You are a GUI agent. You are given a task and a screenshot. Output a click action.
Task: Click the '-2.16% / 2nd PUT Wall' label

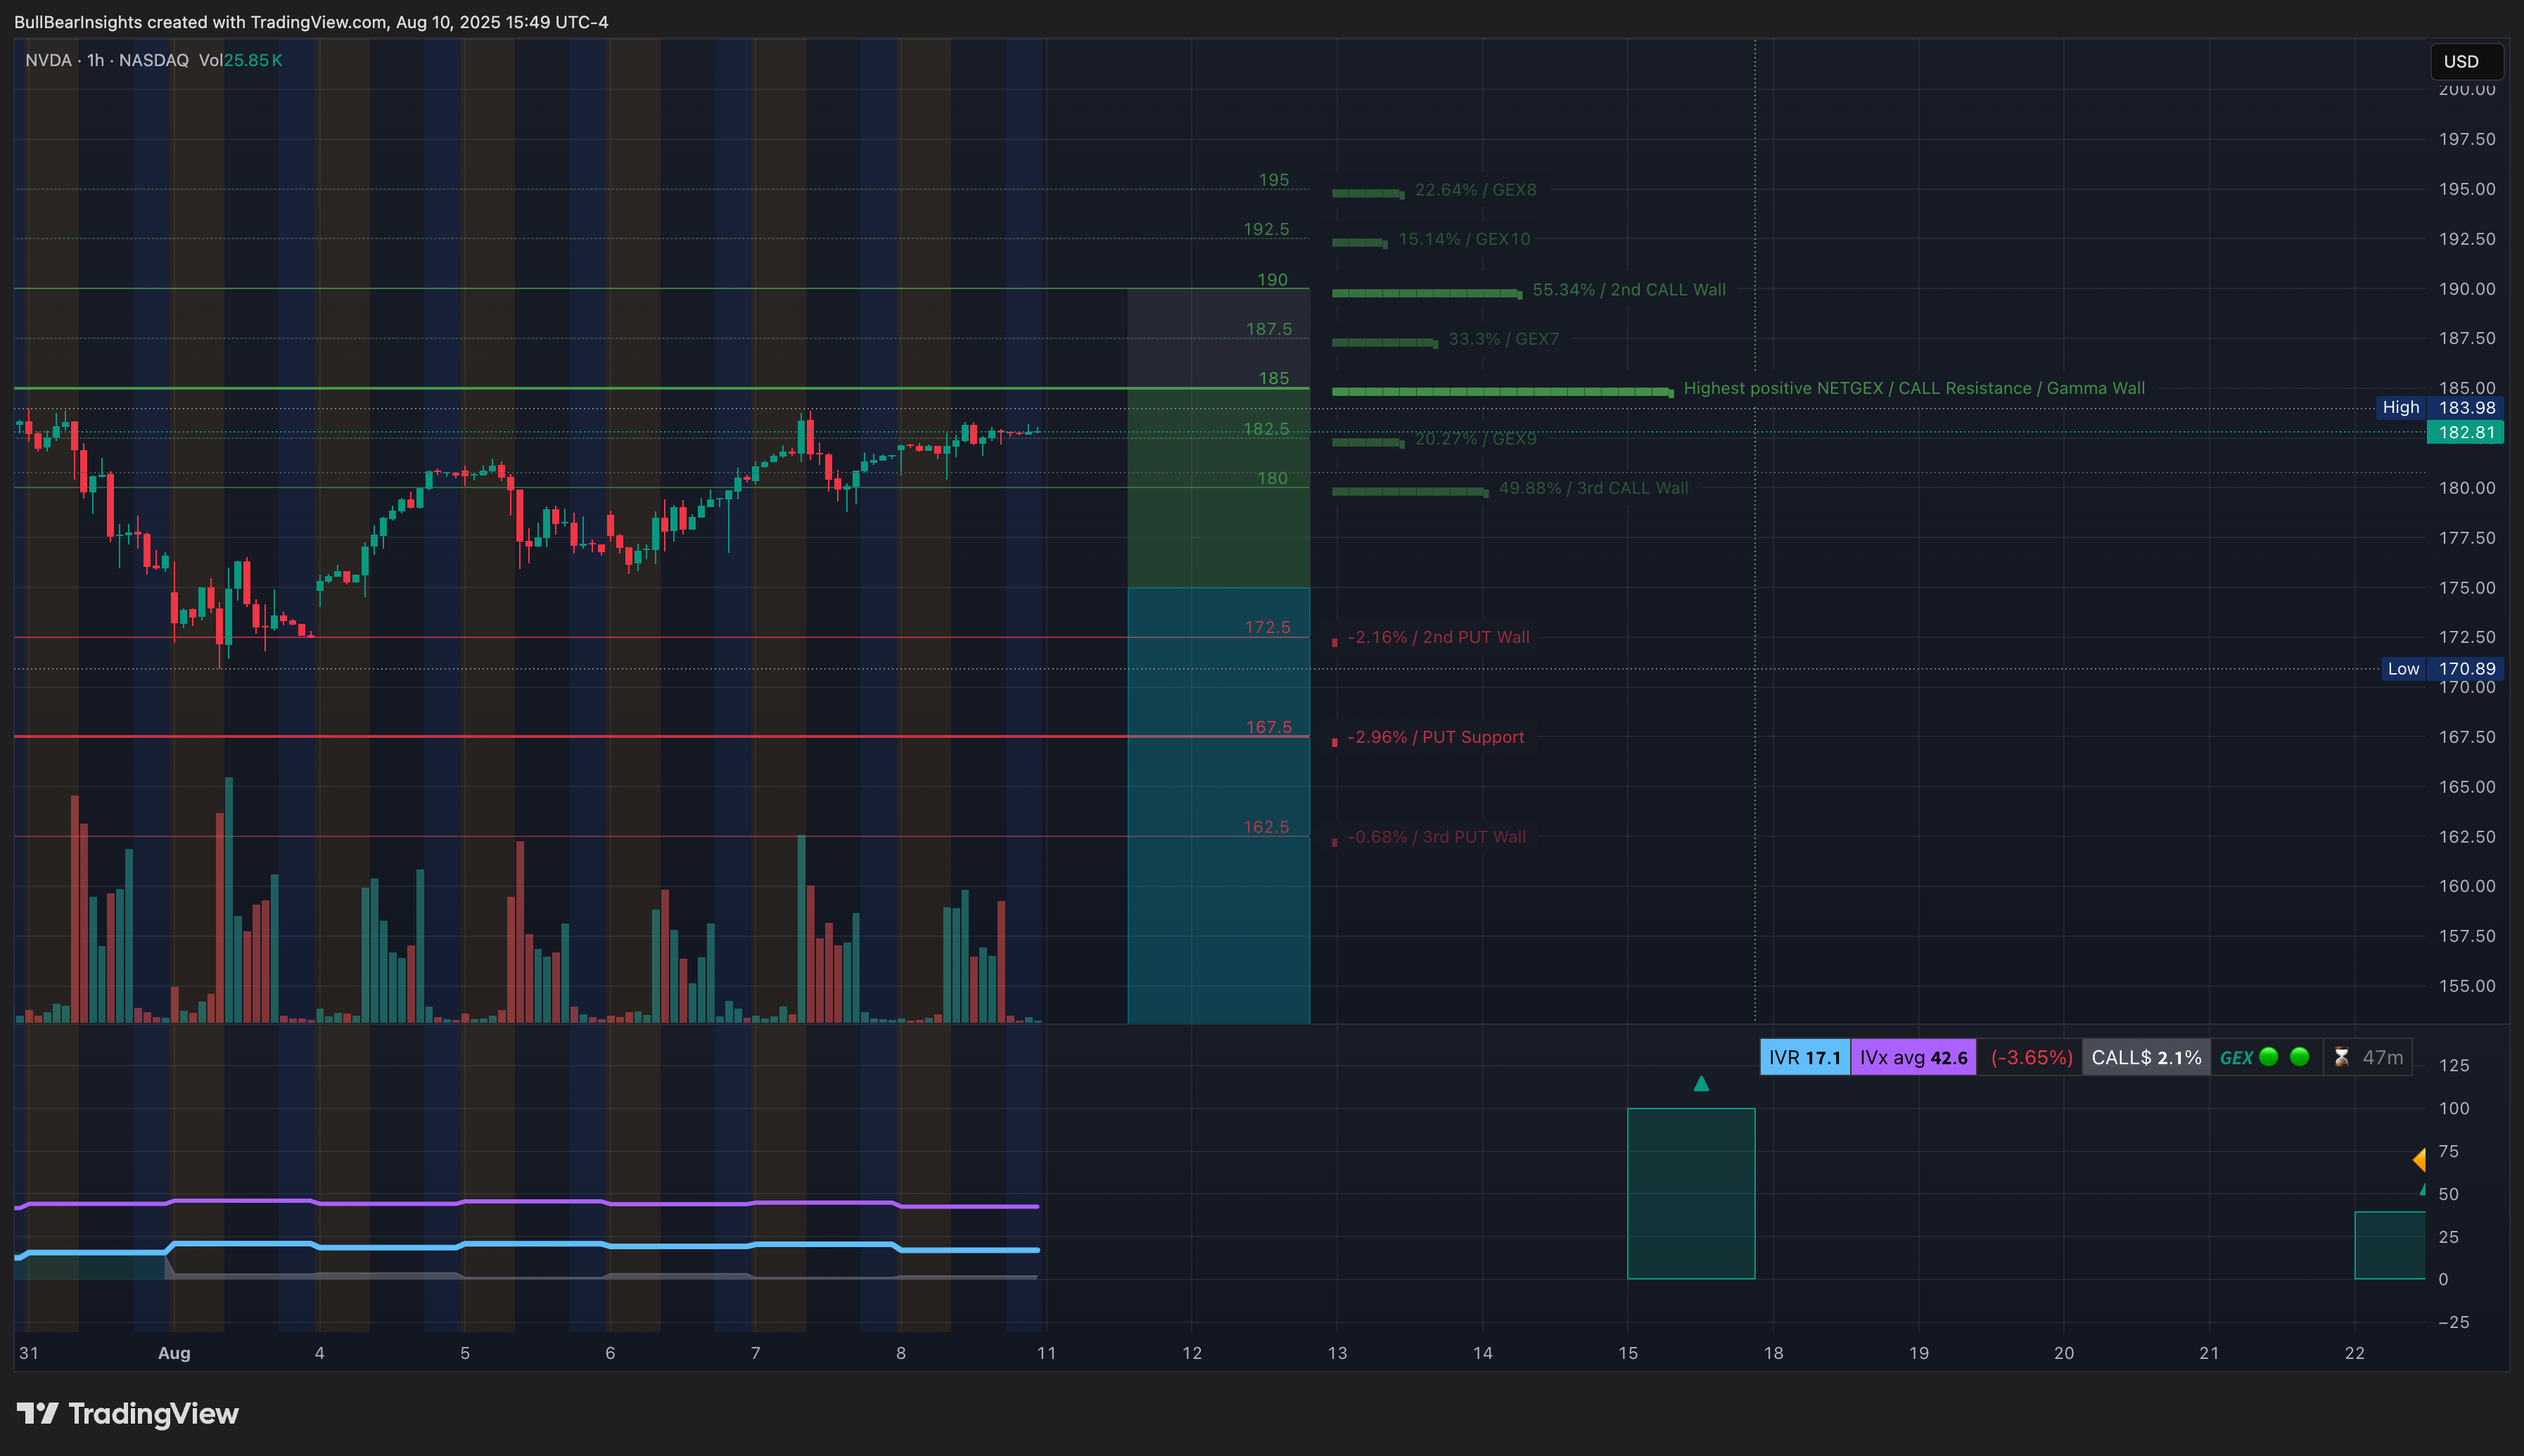1438,637
